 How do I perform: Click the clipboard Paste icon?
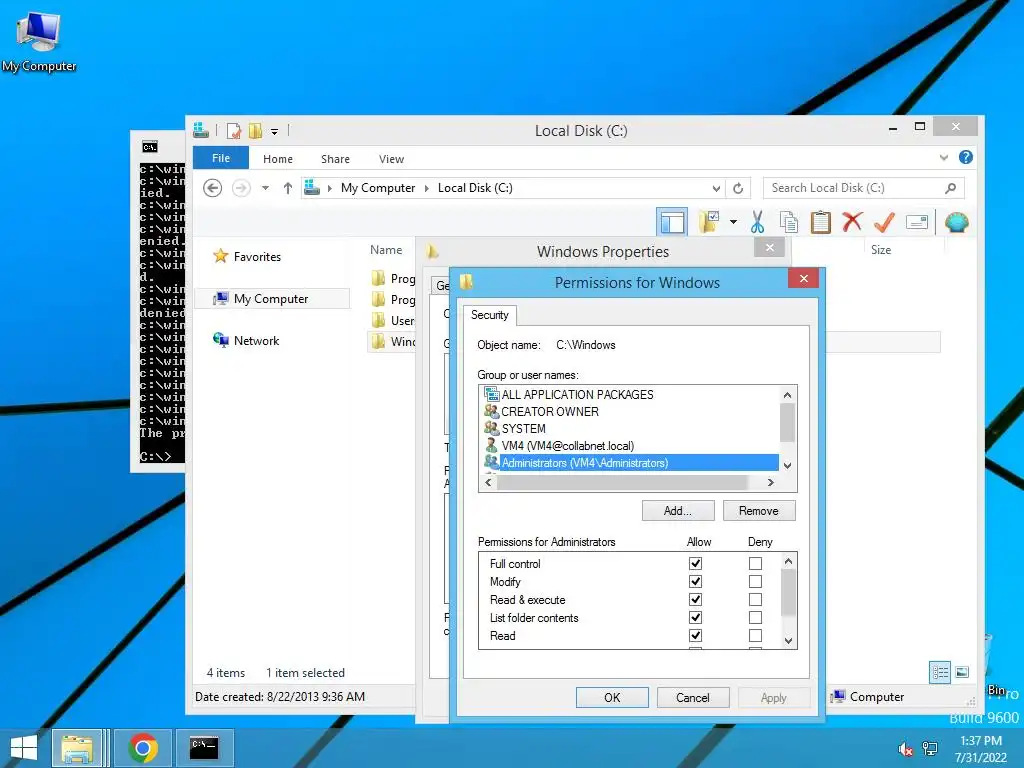820,222
